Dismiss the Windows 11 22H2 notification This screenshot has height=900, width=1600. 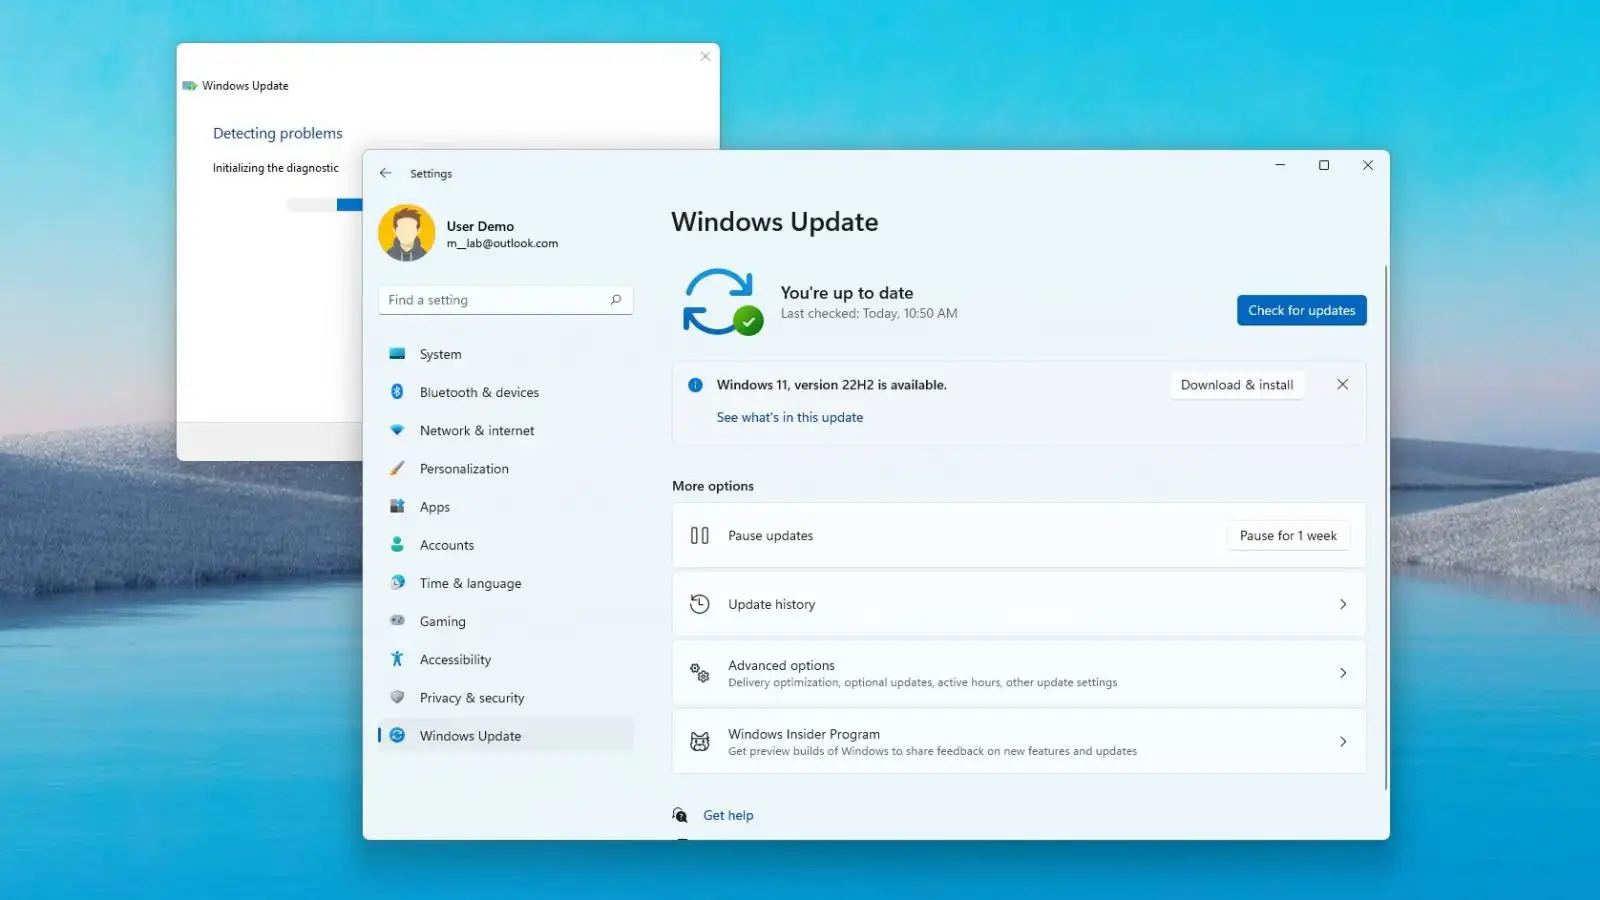(x=1342, y=385)
